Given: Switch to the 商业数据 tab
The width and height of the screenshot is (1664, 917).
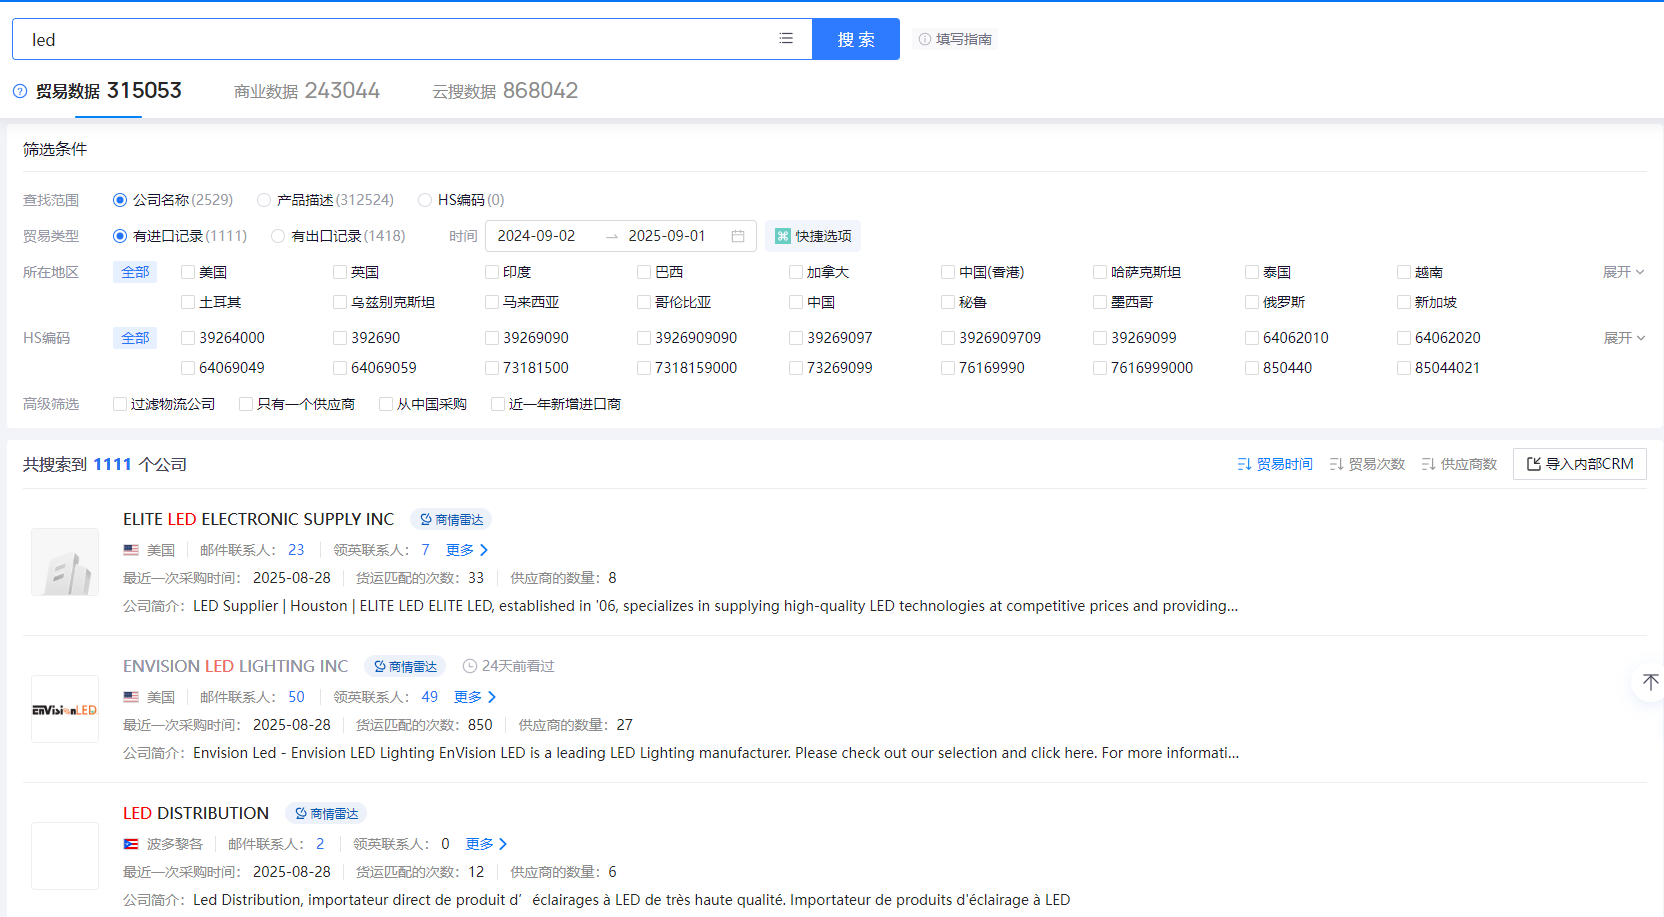Looking at the screenshot, I should (x=306, y=91).
